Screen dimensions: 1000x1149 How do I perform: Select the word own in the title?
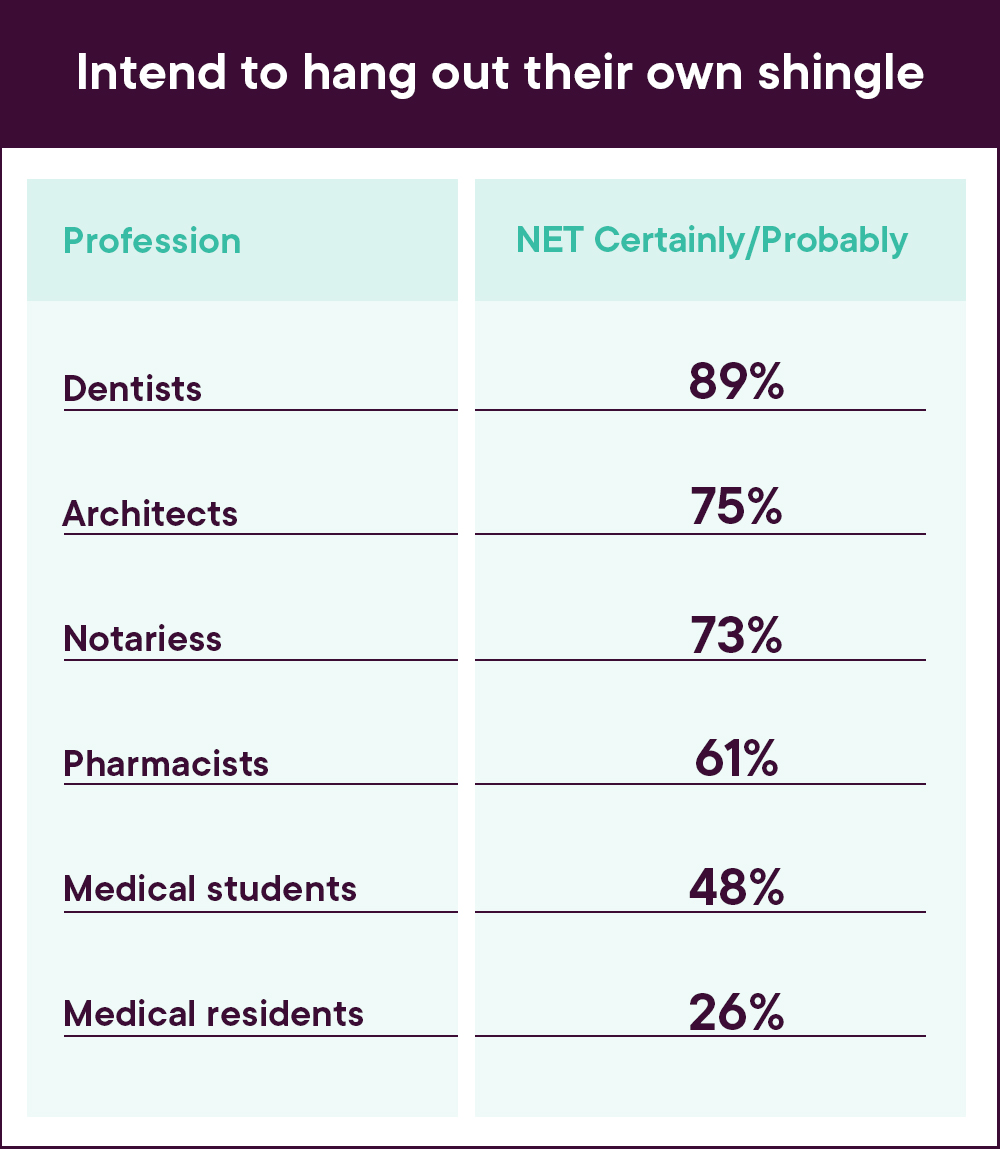694,75
